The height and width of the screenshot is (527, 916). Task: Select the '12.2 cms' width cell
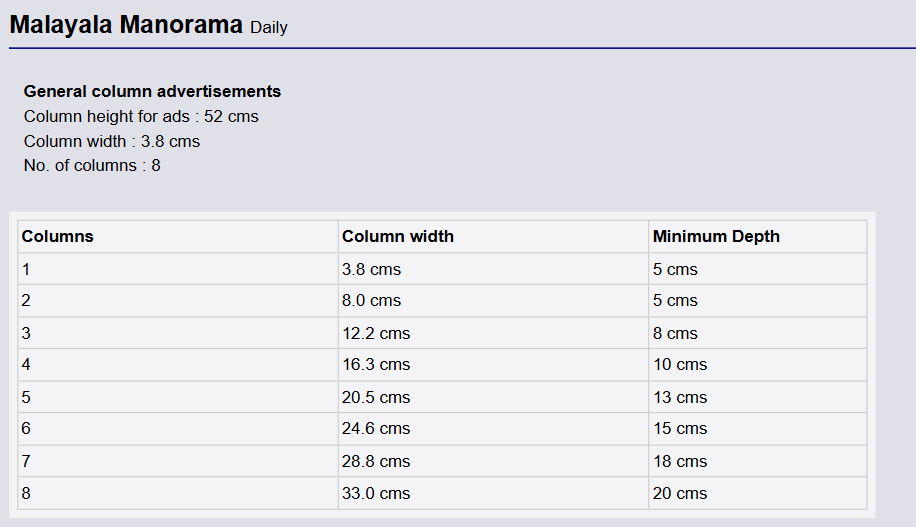point(494,333)
